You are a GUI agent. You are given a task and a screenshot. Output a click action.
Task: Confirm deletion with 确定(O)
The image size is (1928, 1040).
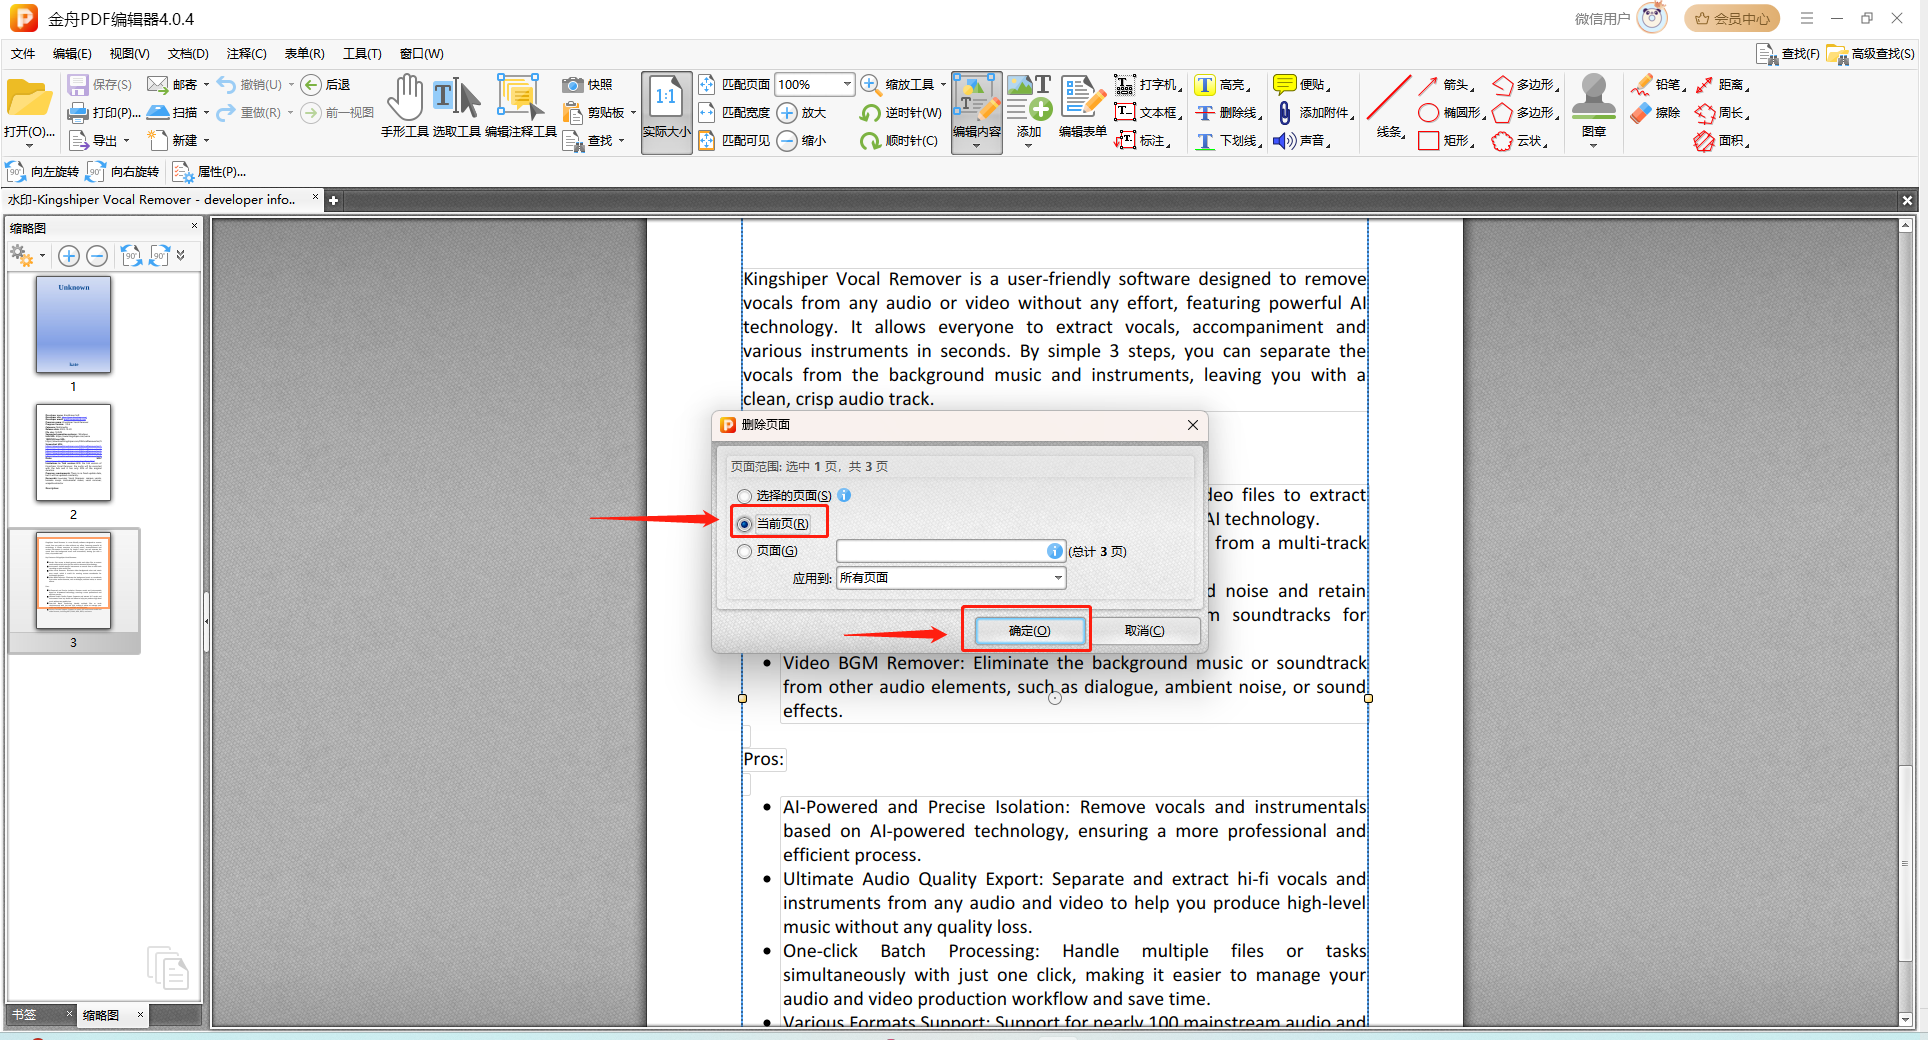pyautogui.click(x=1029, y=631)
